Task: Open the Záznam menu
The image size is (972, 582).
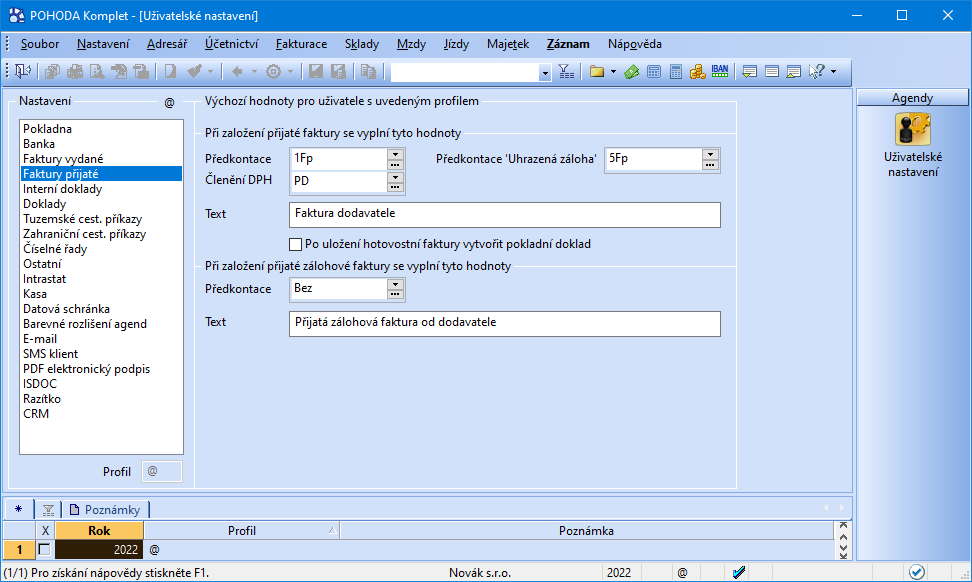Action: click(x=568, y=44)
